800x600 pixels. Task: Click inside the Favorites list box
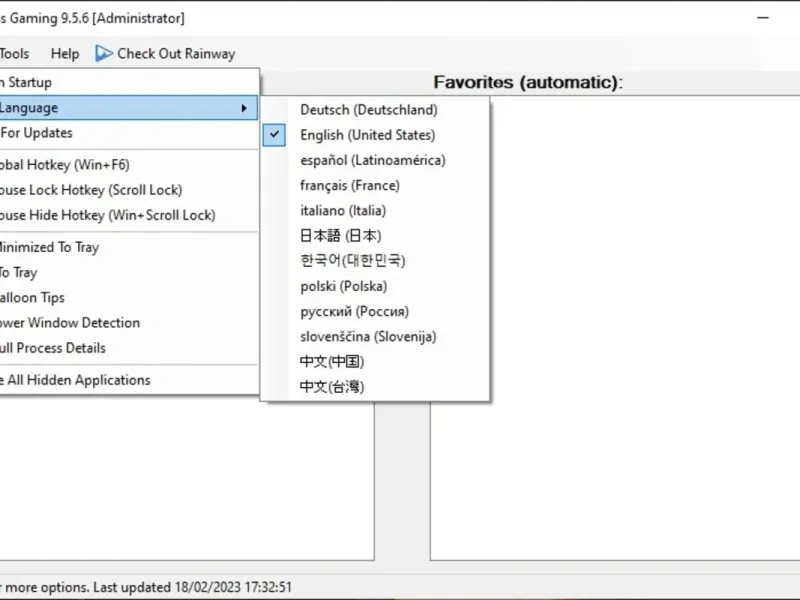[x=615, y=328]
